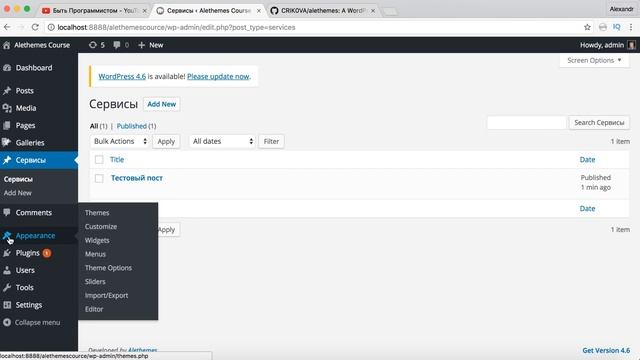Screen dimensions: 640x360
Task: Open the Appearance menu item in the sidebar
Action: click(x=35, y=236)
